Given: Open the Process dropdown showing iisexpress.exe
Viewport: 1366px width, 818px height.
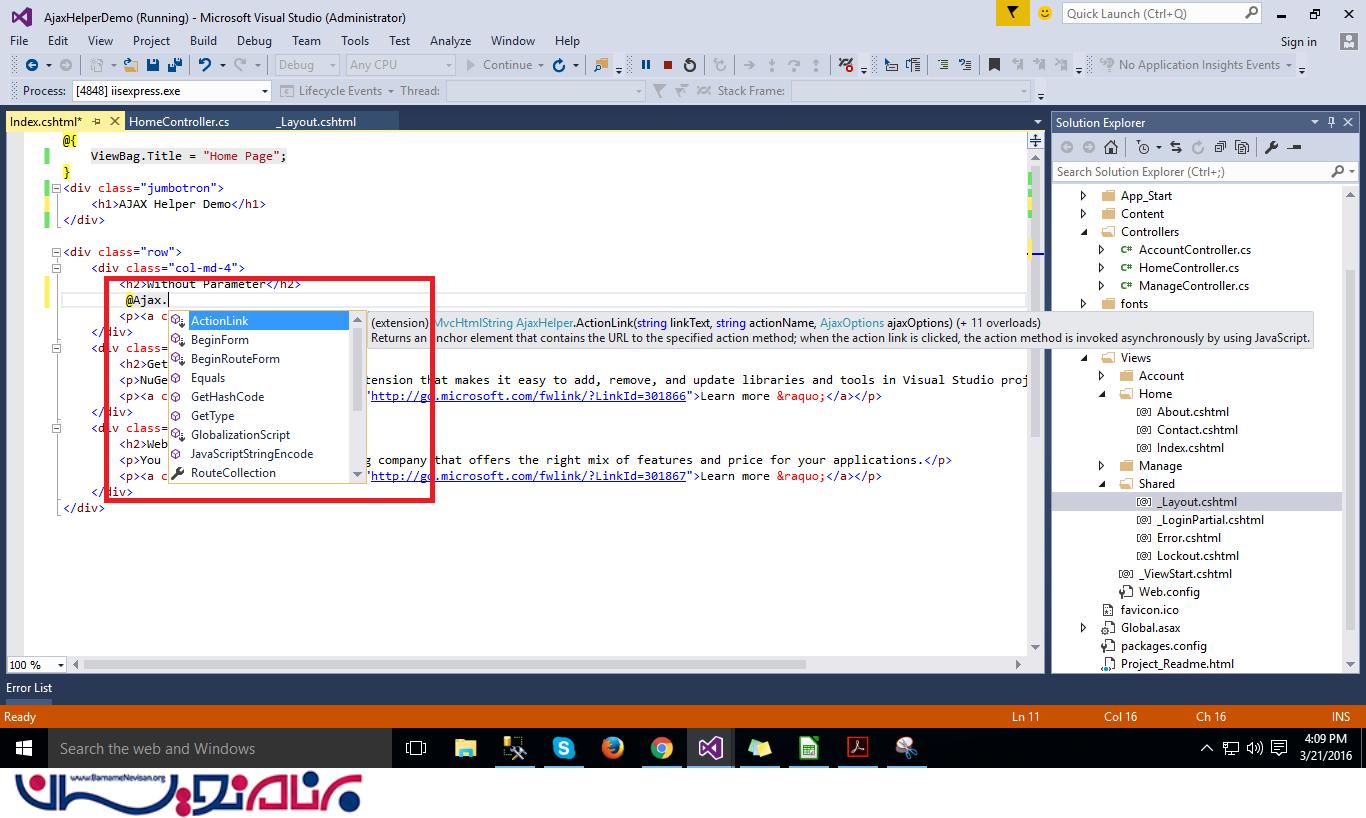Looking at the screenshot, I should coord(265,91).
